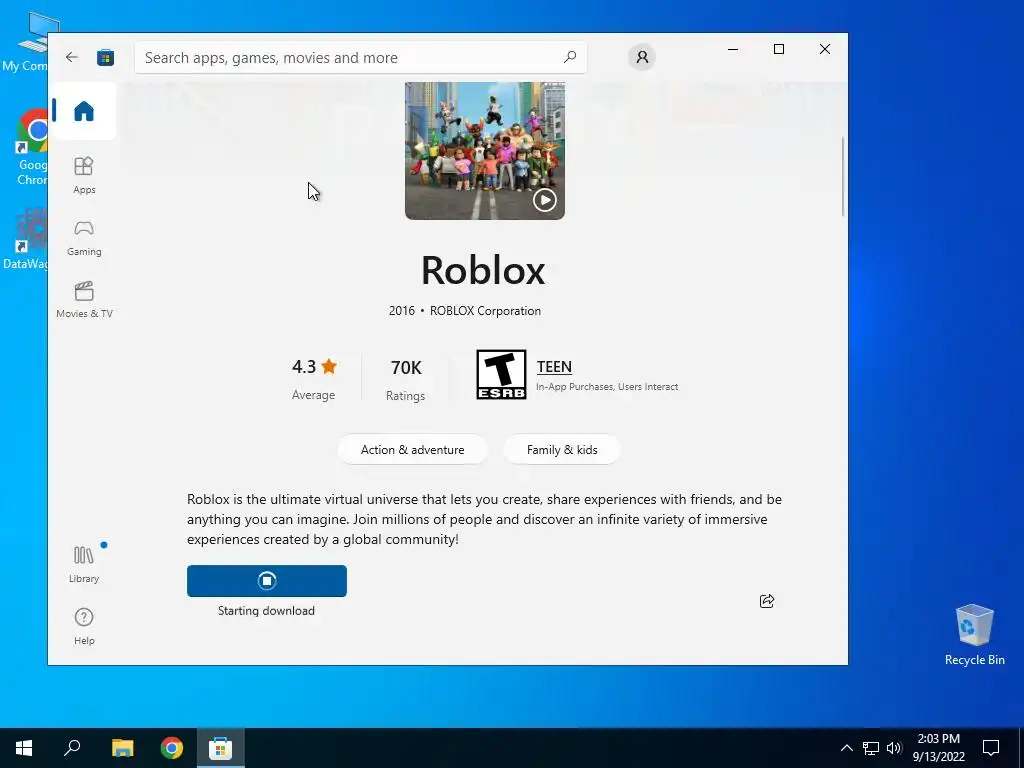Viewport: 1024px width, 768px height.
Task: Open the taskbar clock and date
Action: point(938,748)
